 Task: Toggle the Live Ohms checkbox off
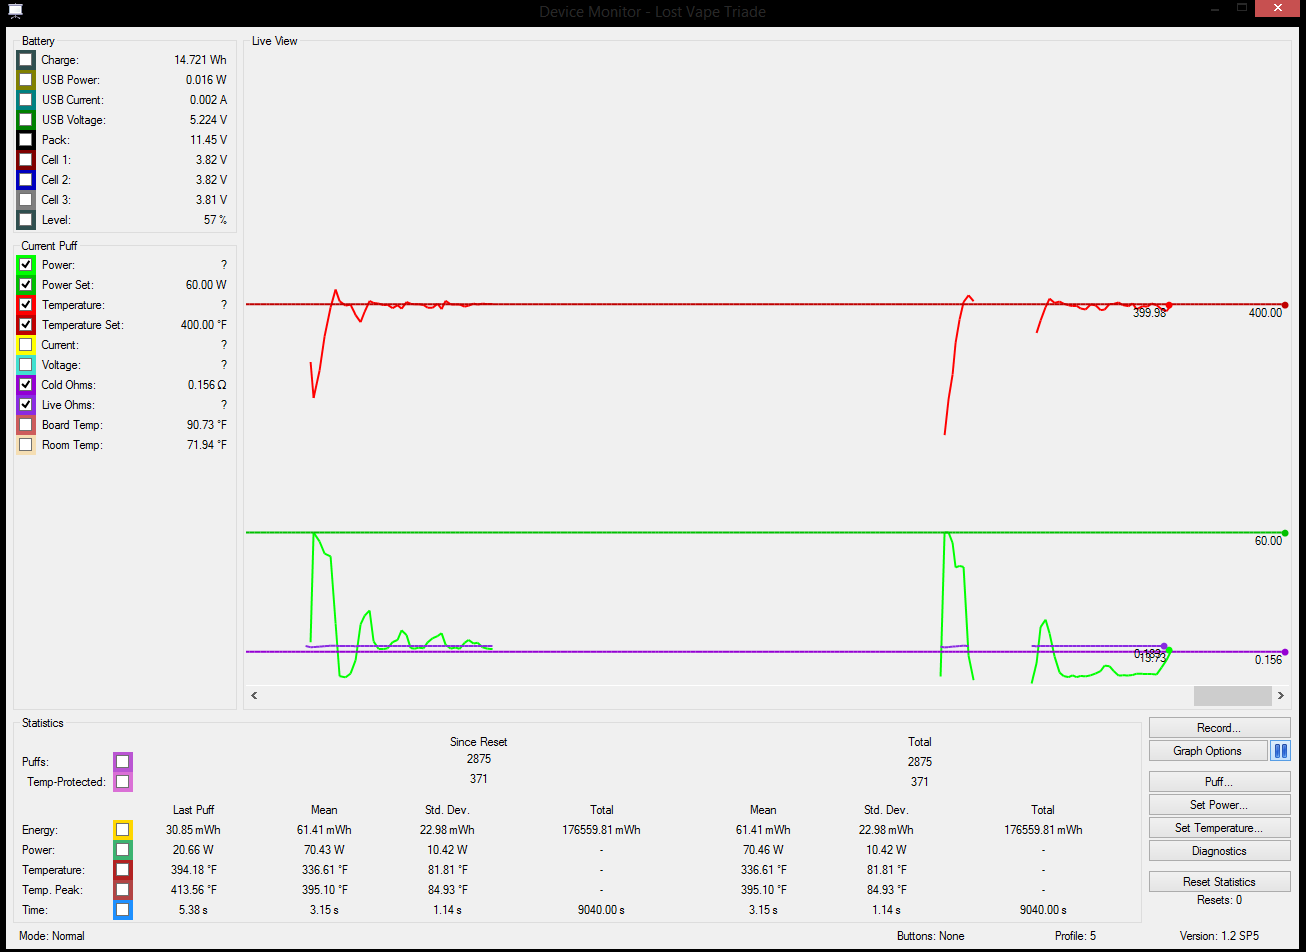tap(26, 405)
